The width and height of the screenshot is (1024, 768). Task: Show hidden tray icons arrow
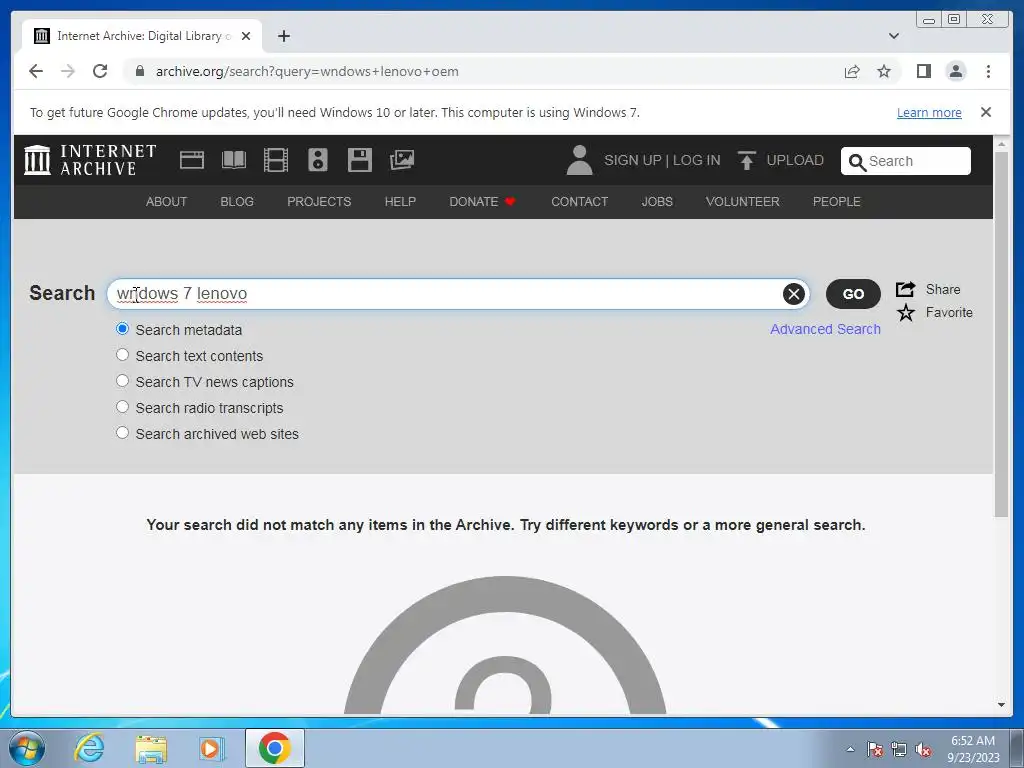pos(850,749)
